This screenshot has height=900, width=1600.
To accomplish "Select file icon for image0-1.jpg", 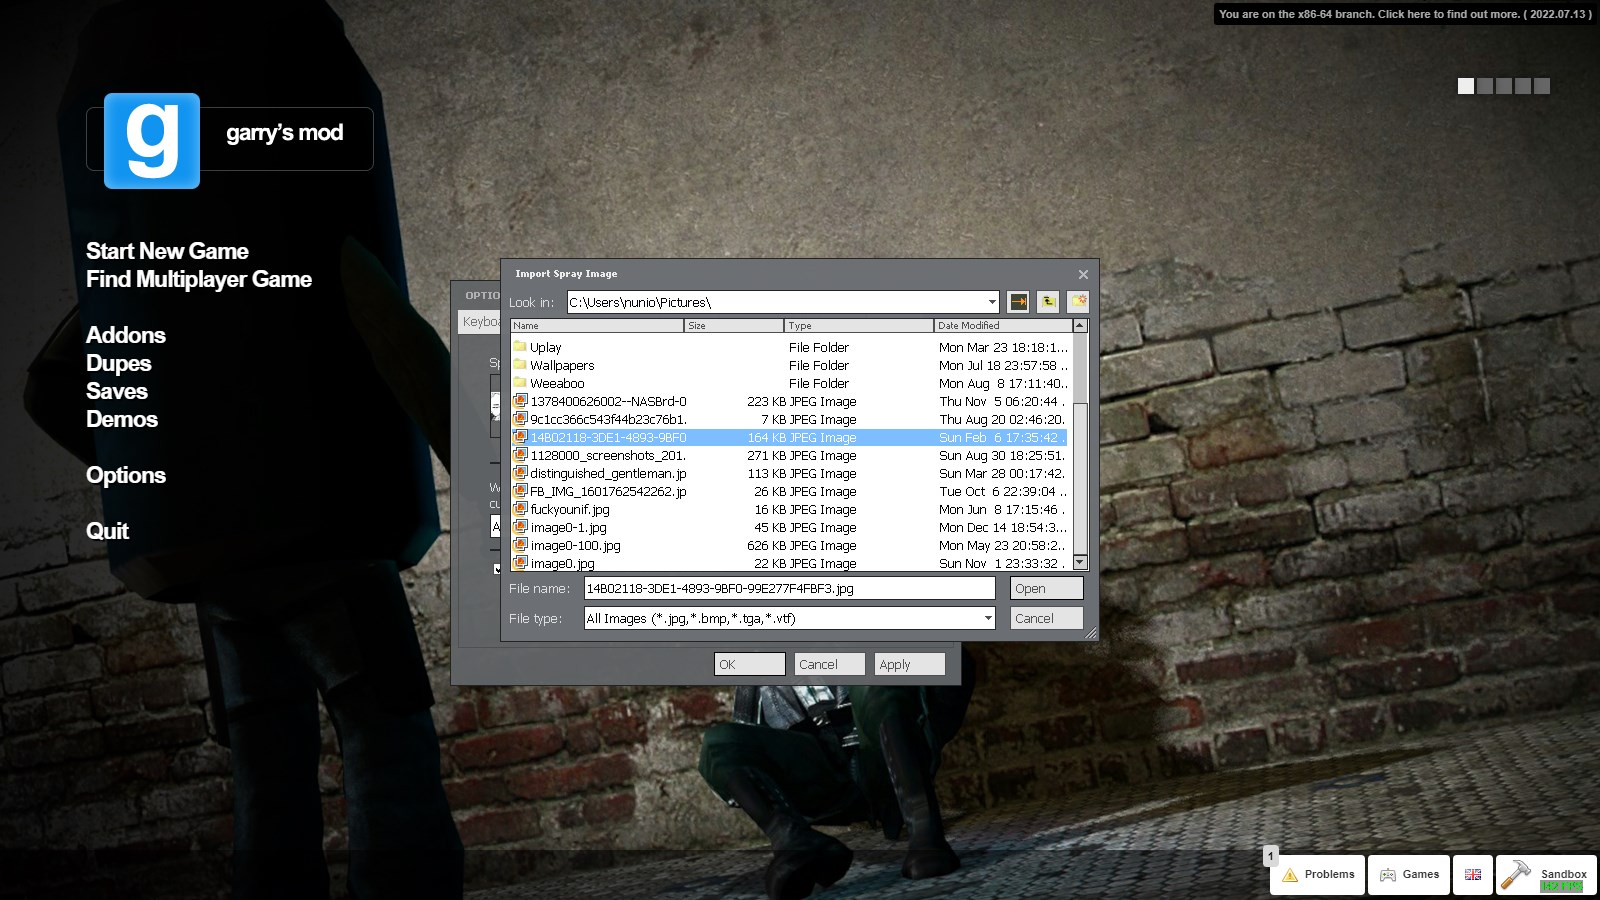I will click(520, 527).
